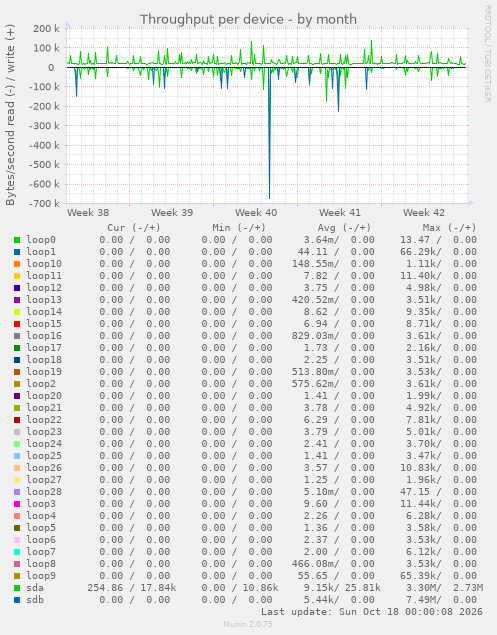This screenshot has width=497, height=635.
Task: Click the 'loop14' legend label
Action: (44, 312)
